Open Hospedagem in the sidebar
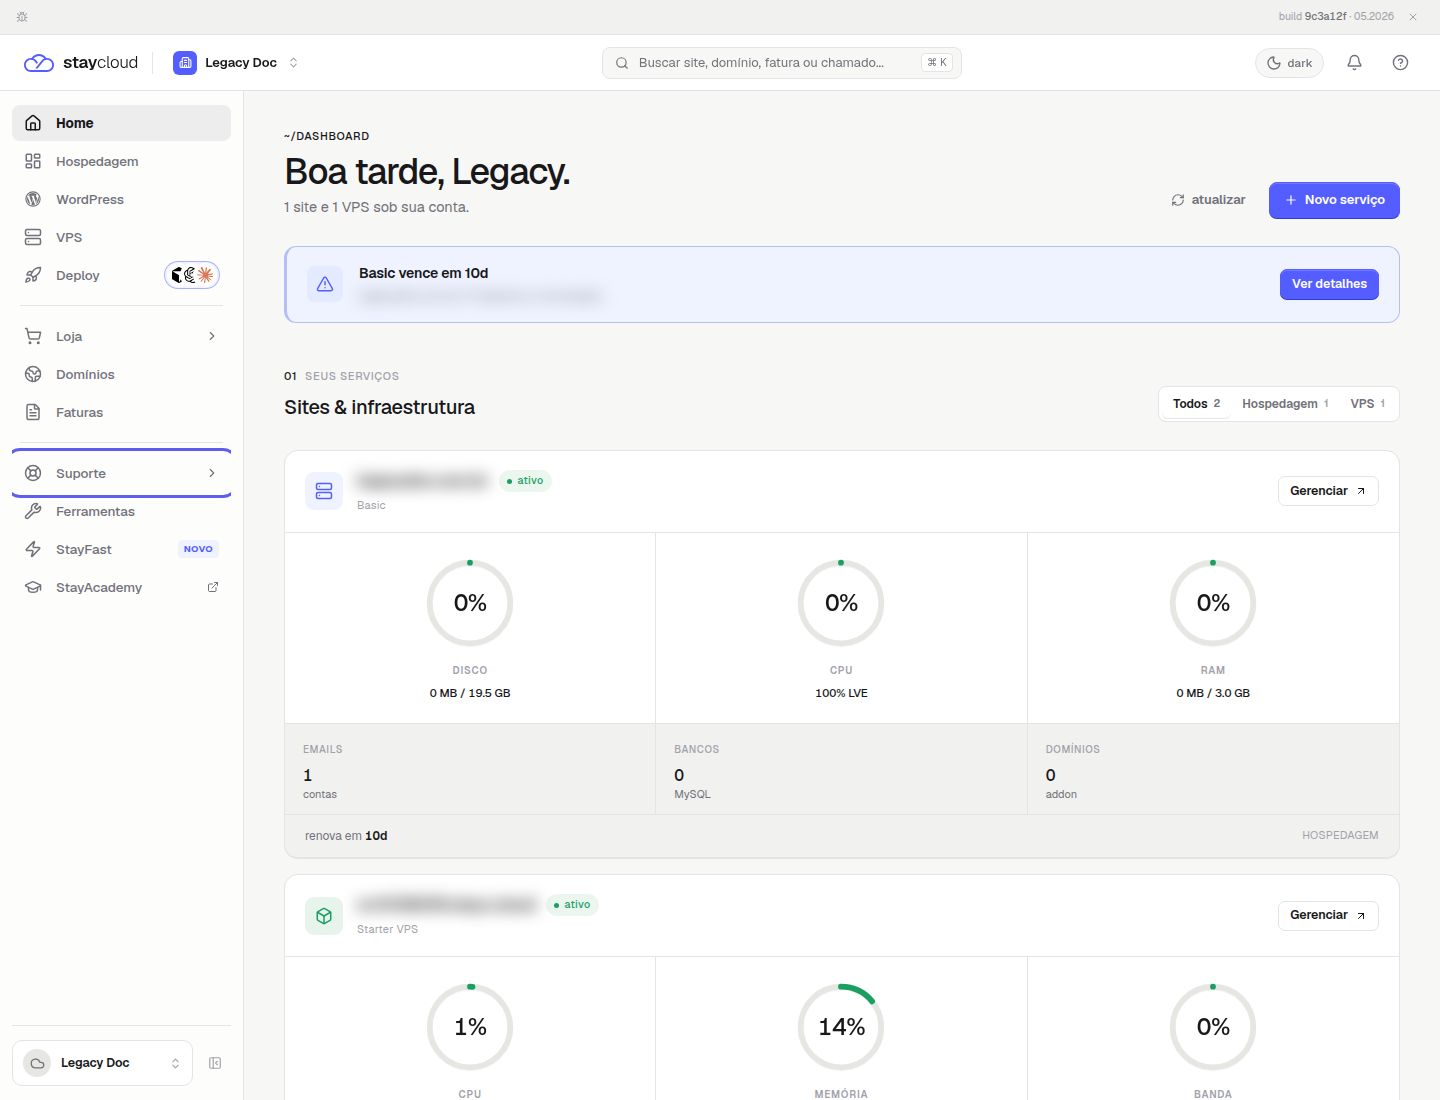 [121, 161]
